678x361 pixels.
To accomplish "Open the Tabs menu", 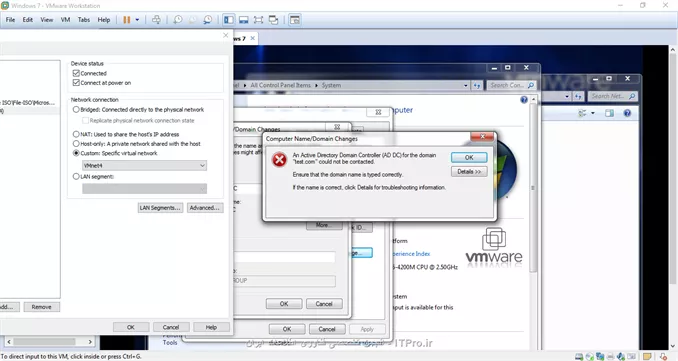I will tap(84, 20).
